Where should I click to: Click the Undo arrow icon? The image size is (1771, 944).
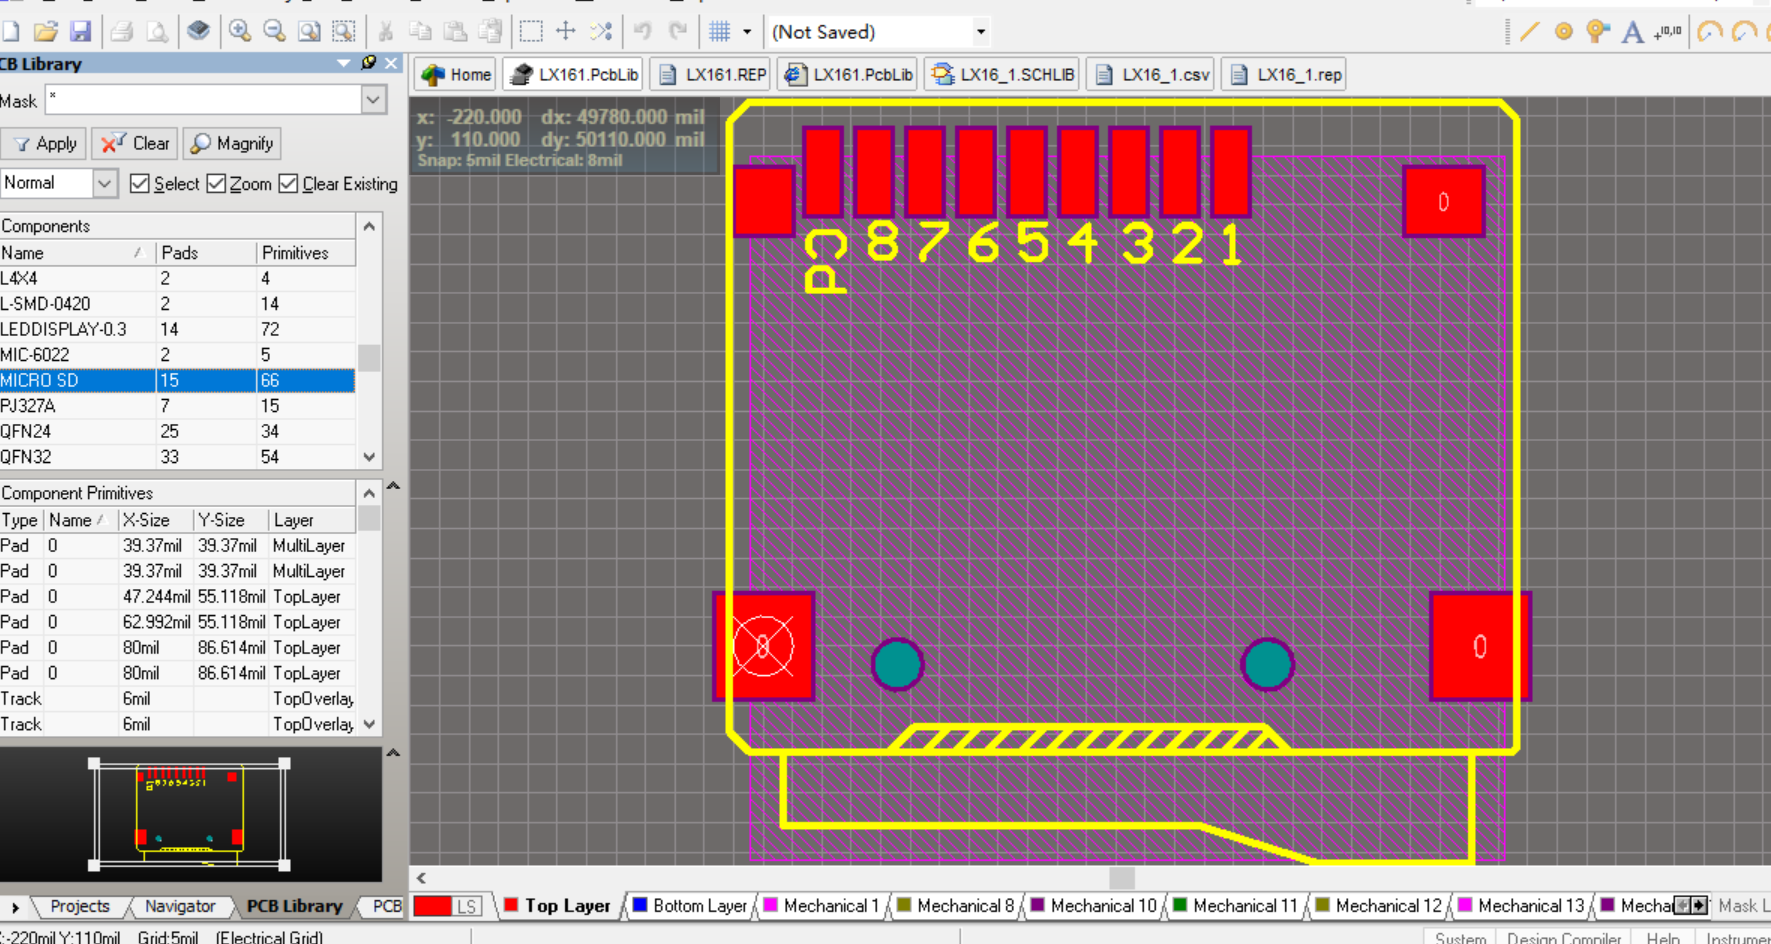tap(643, 31)
